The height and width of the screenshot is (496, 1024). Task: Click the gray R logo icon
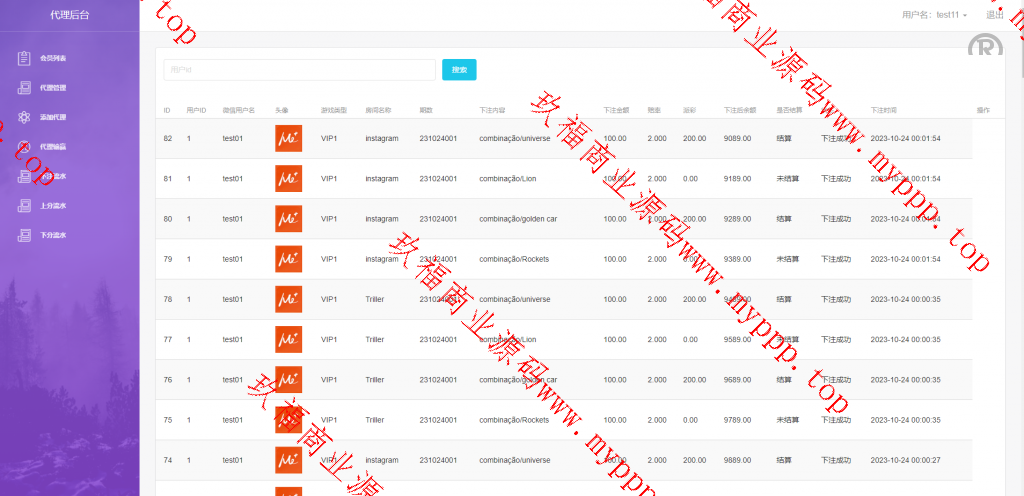(x=984, y=48)
